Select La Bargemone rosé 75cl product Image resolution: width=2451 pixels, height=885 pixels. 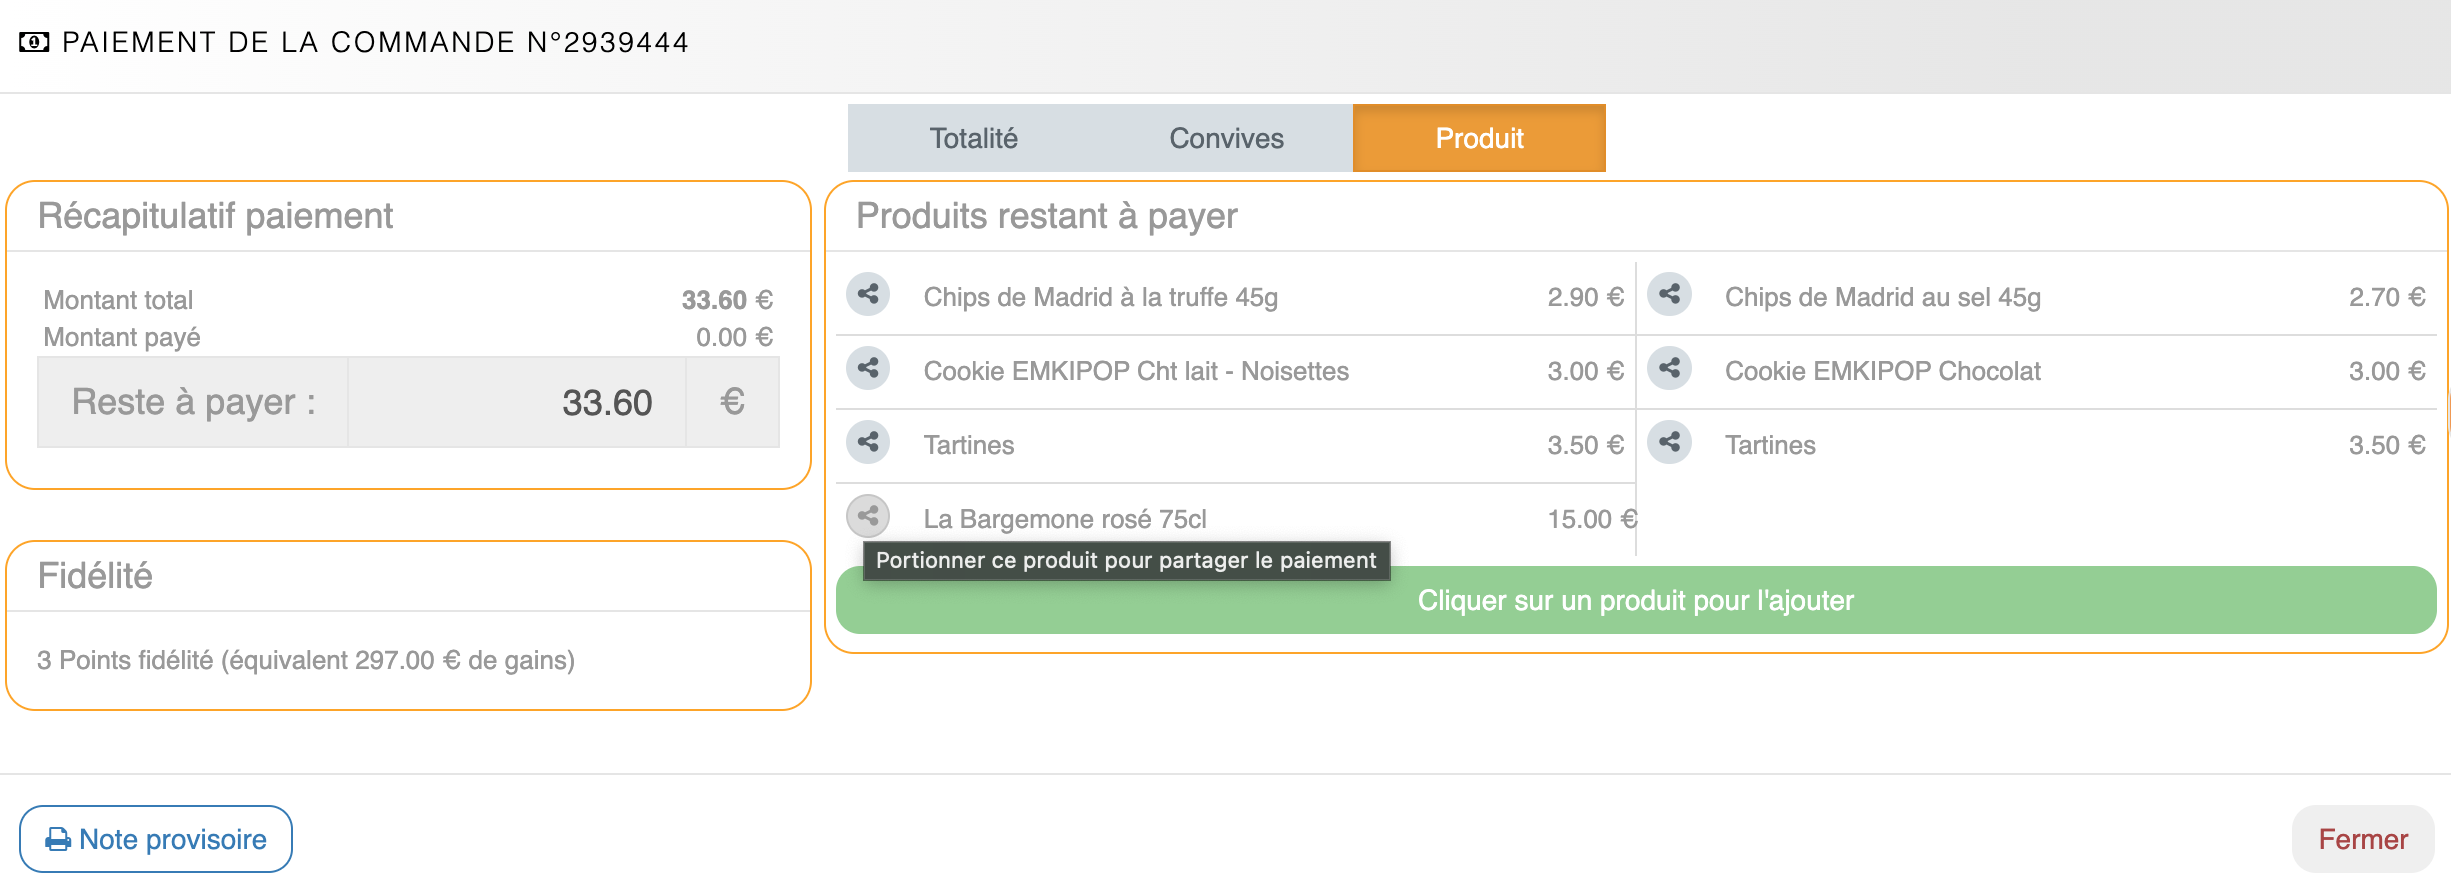(1065, 519)
